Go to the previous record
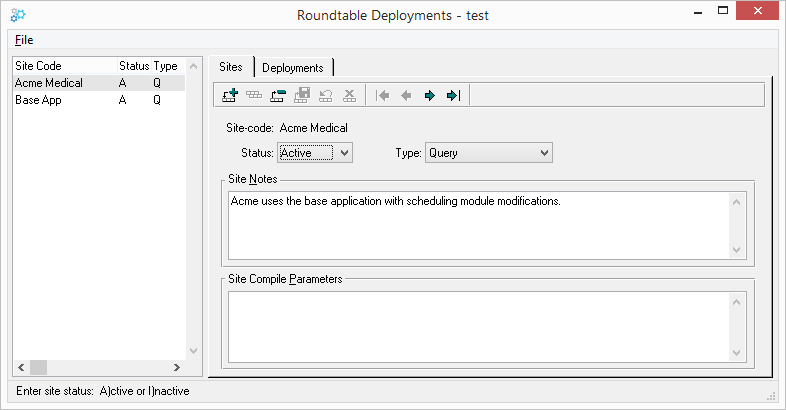Image resolution: width=786 pixels, height=410 pixels. click(x=406, y=95)
